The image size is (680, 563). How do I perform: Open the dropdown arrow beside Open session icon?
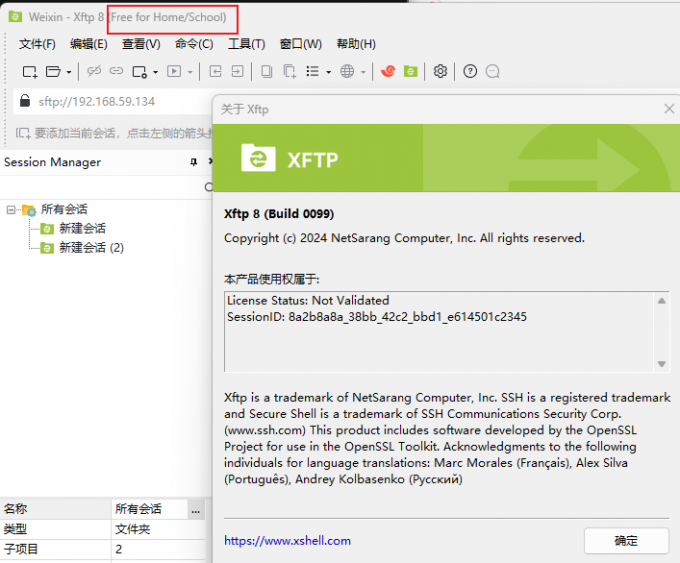(x=69, y=72)
